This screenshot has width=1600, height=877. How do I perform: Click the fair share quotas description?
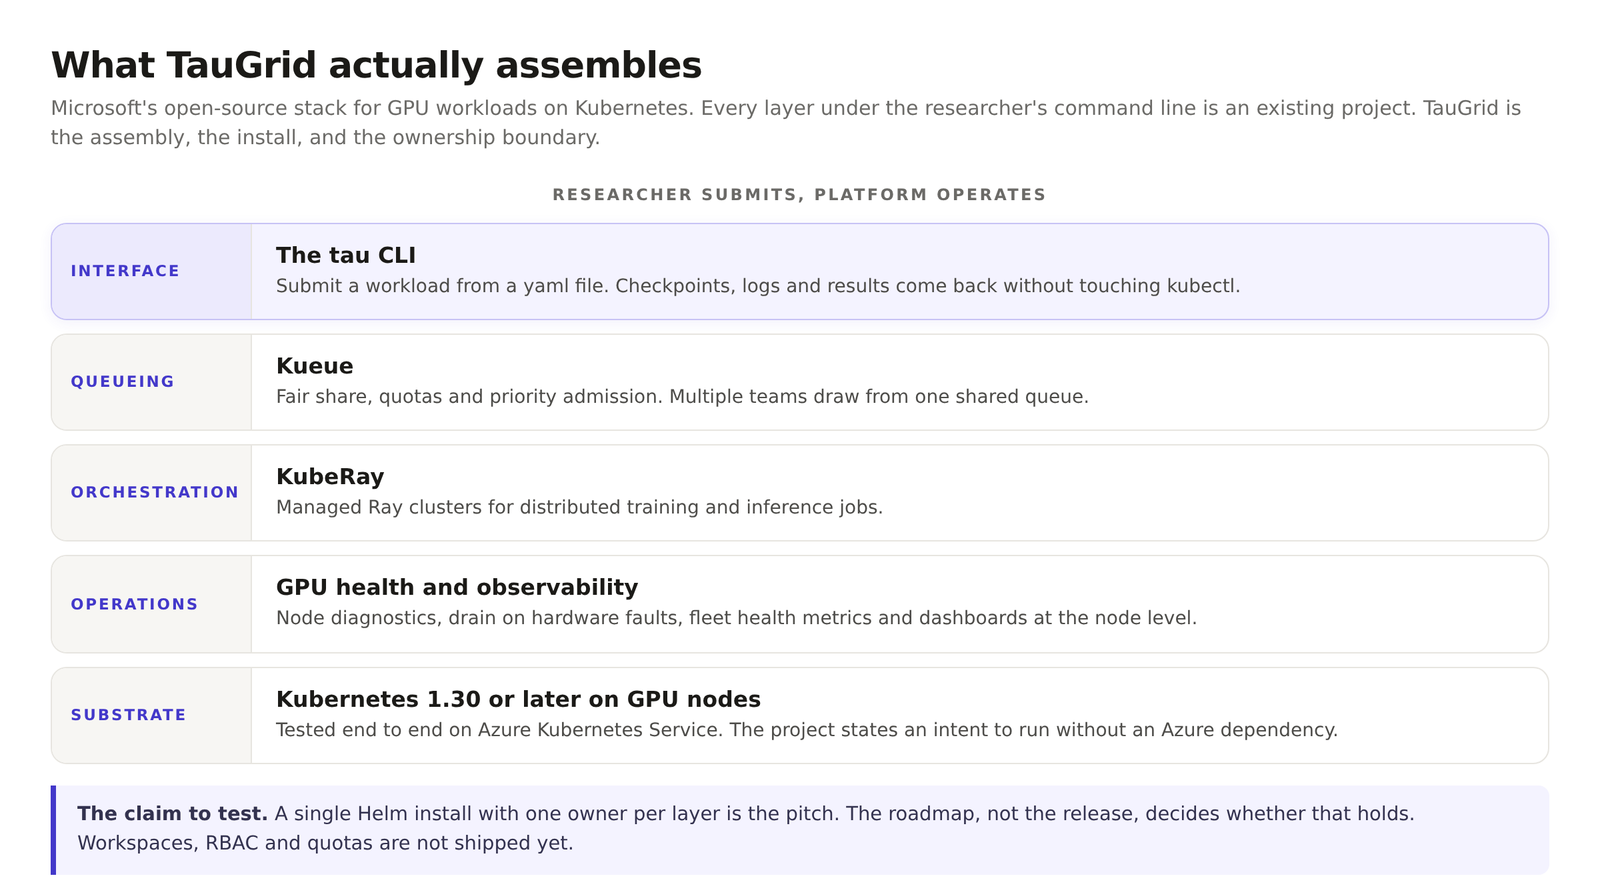point(682,397)
